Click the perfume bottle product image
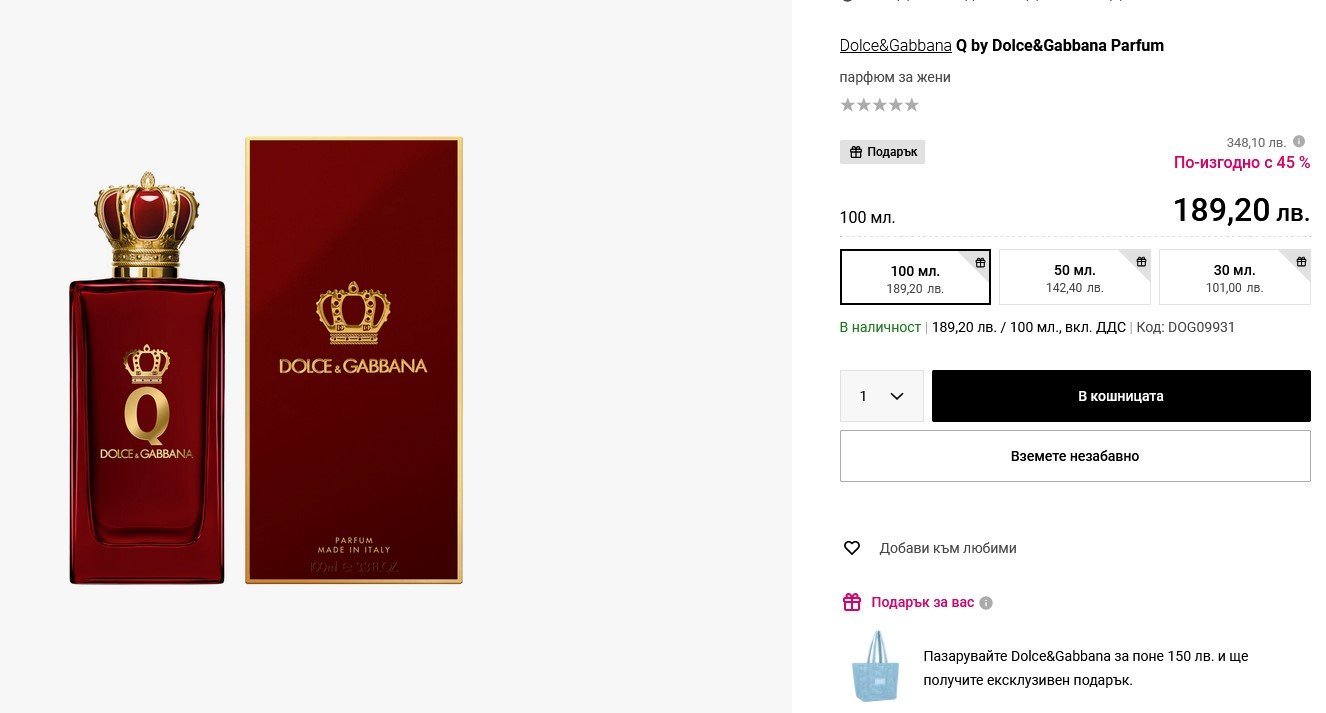Image resolution: width=1326 pixels, height=713 pixels. pyautogui.click(x=147, y=380)
